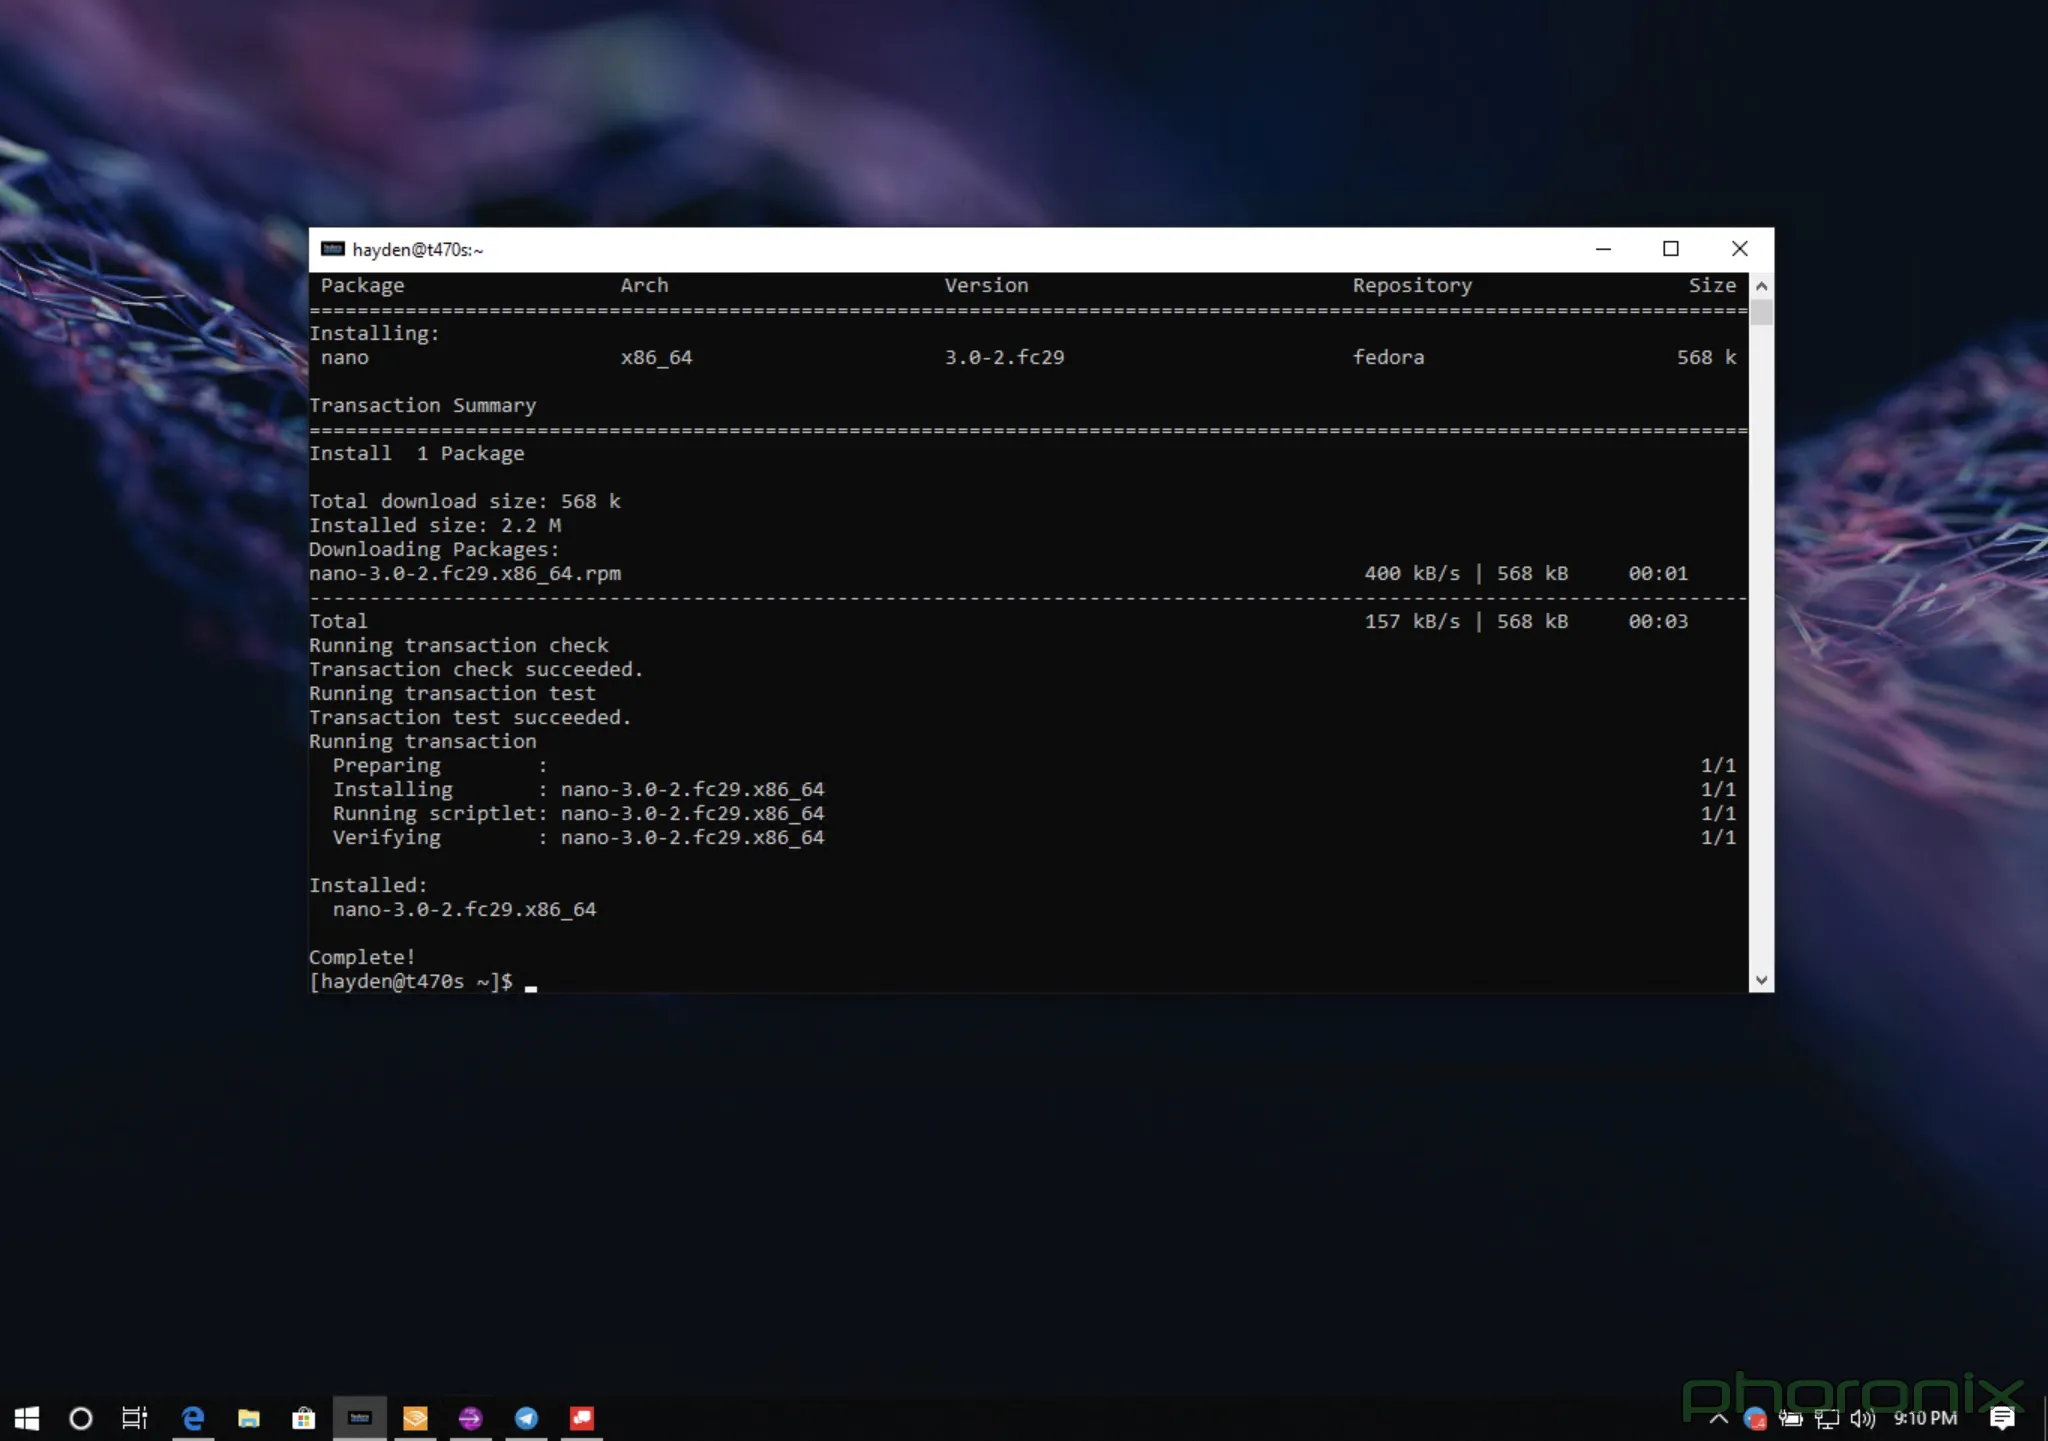Click the scrollbar up arrow in terminal

pos(1761,285)
